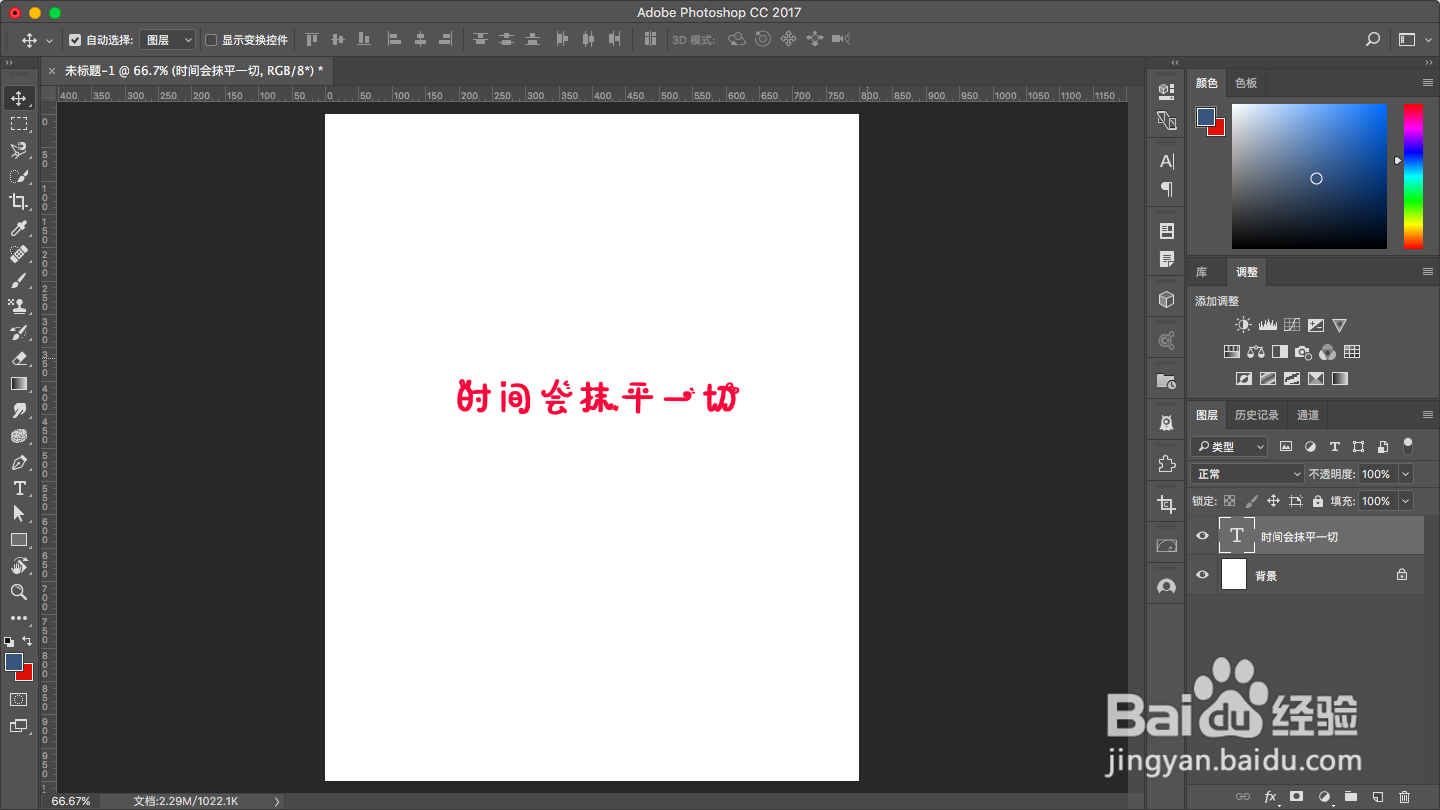The width and height of the screenshot is (1440, 810).
Task: Select the Pen tool
Action: [19, 462]
